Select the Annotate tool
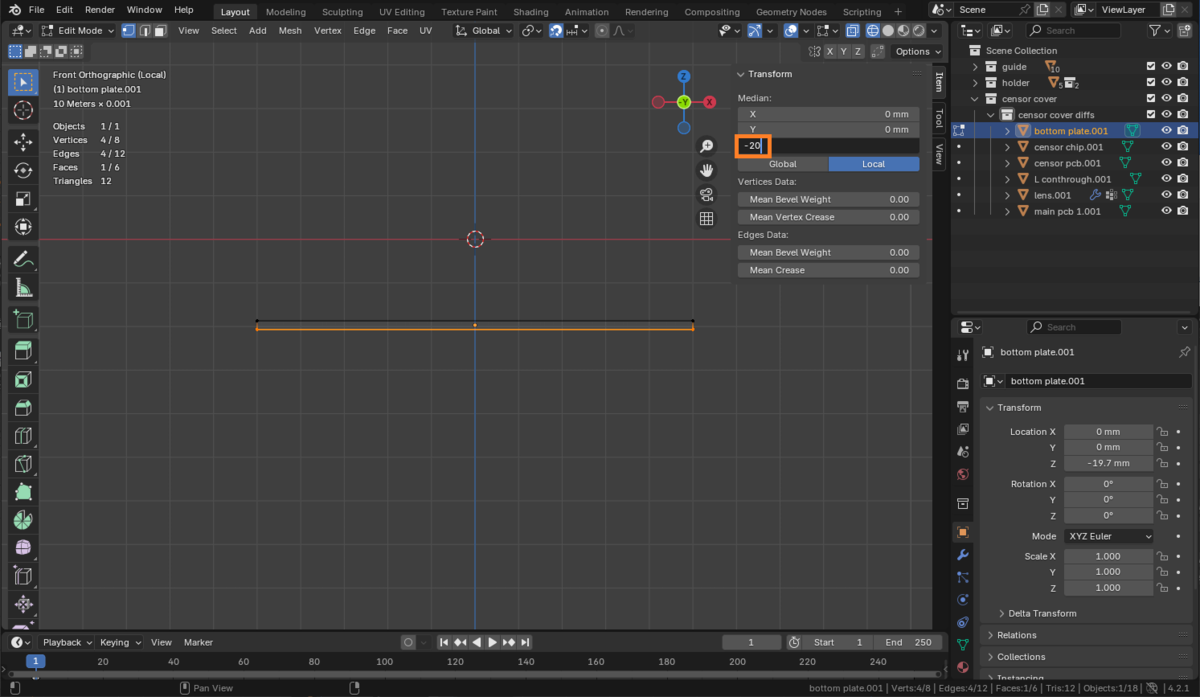Image resolution: width=1200 pixels, height=697 pixels. click(x=24, y=260)
